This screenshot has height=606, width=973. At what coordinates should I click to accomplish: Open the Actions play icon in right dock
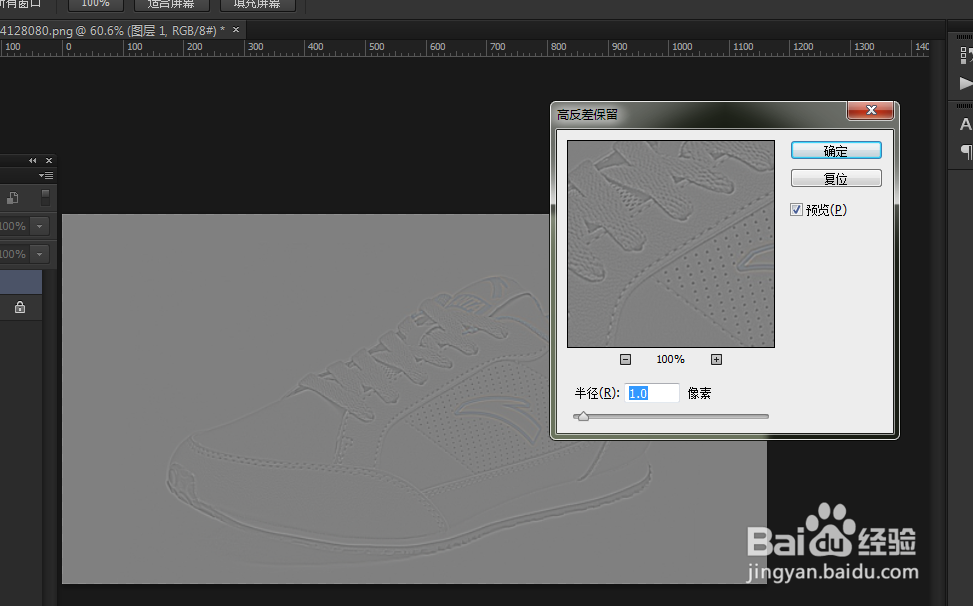click(x=966, y=83)
